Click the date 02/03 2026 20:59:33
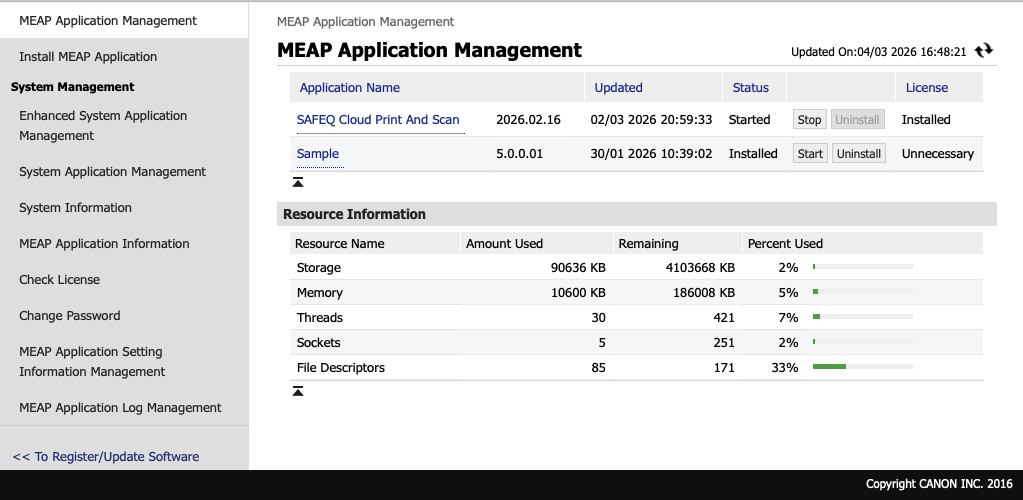The width and height of the screenshot is (1023, 500). click(x=651, y=119)
